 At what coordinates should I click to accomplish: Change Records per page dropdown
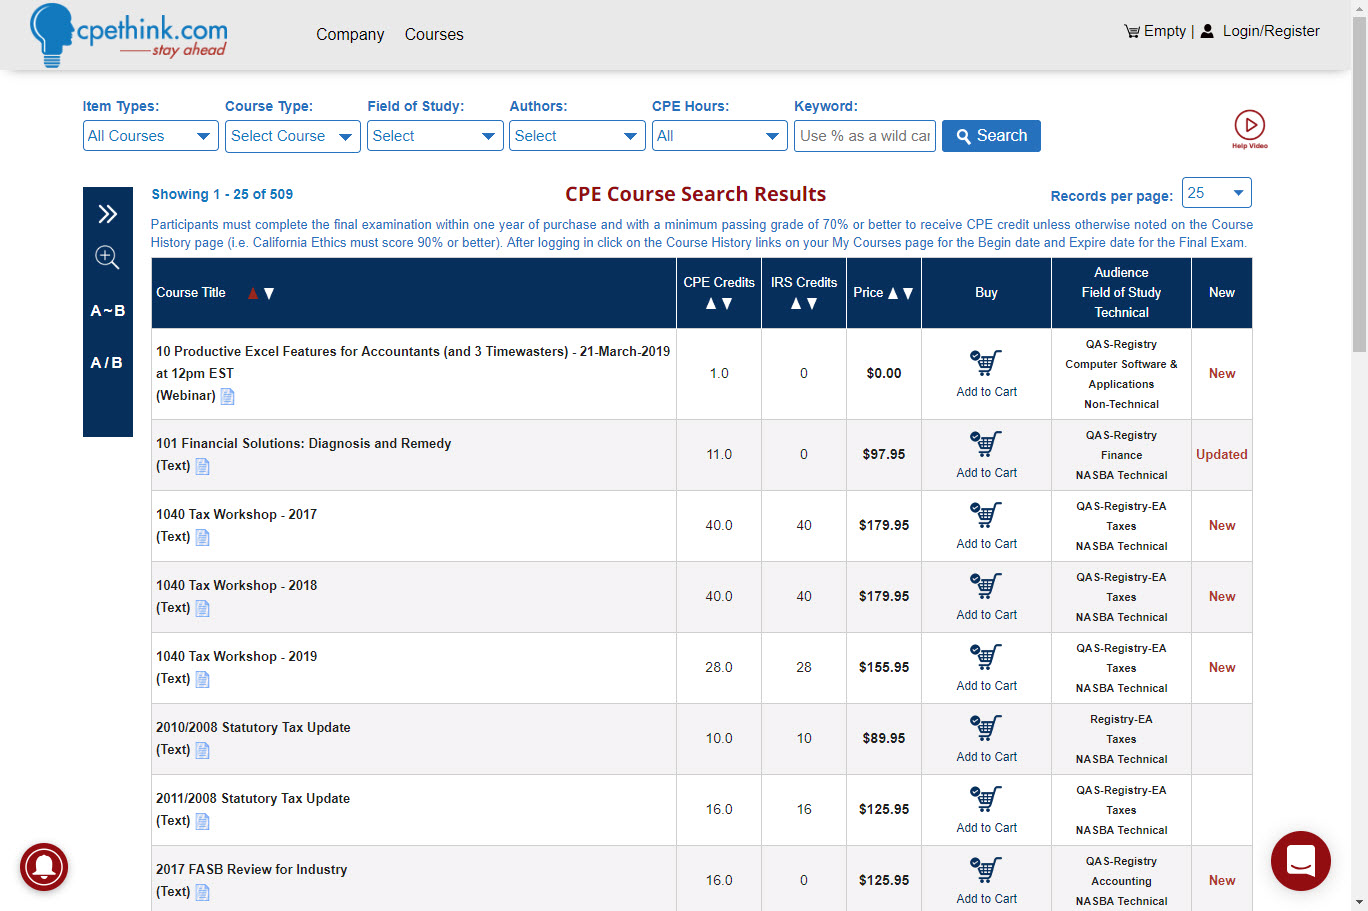(x=1217, y=193)
